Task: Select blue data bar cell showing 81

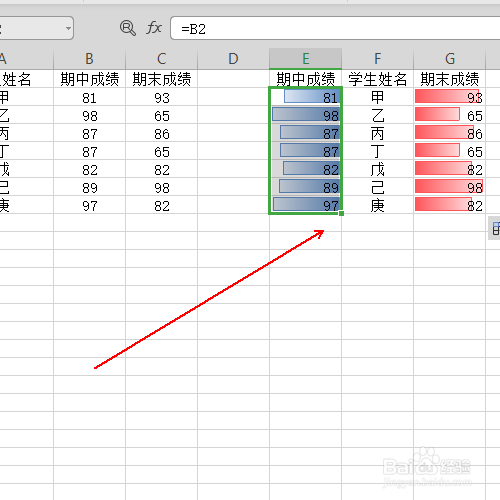Action: tap(306, 97)
